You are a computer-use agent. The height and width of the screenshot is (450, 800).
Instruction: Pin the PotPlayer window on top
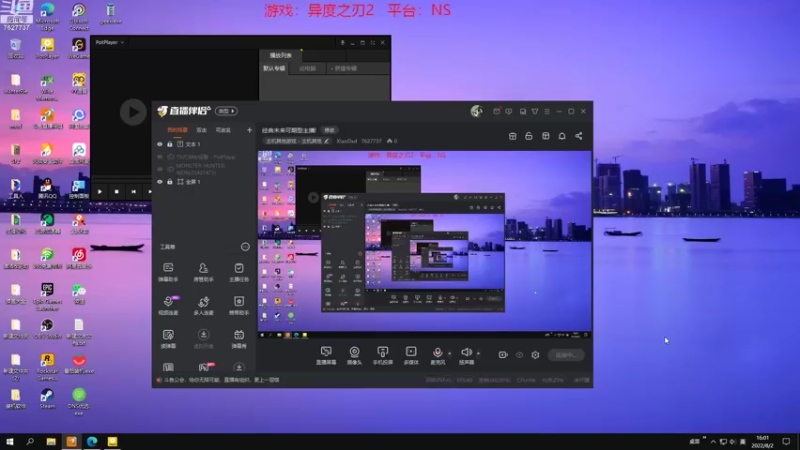342,42
